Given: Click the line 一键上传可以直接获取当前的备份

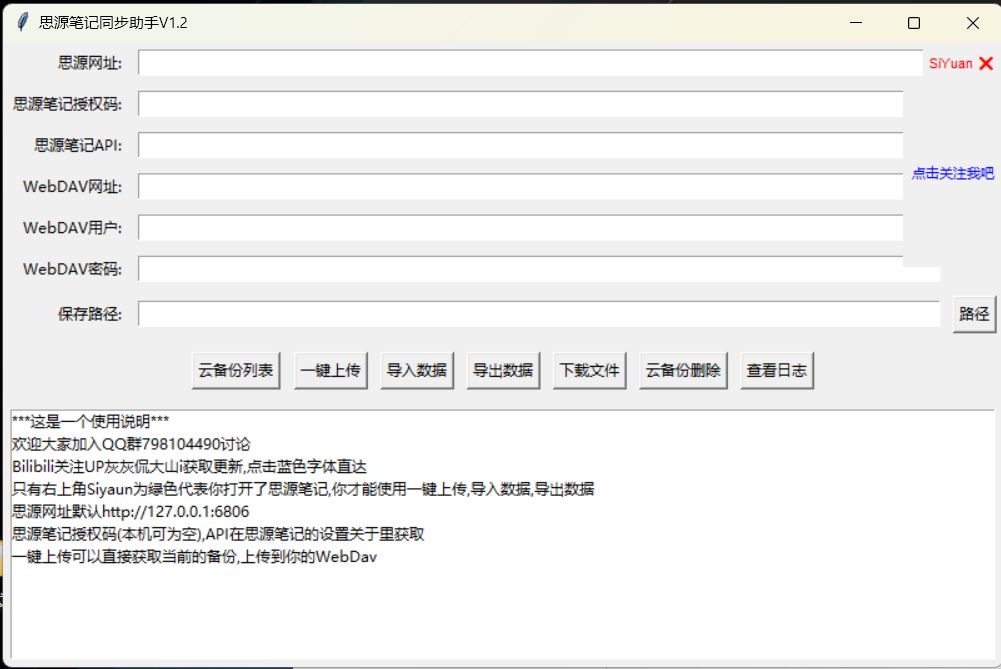Looking at the screenshot, I should [194, 557].
